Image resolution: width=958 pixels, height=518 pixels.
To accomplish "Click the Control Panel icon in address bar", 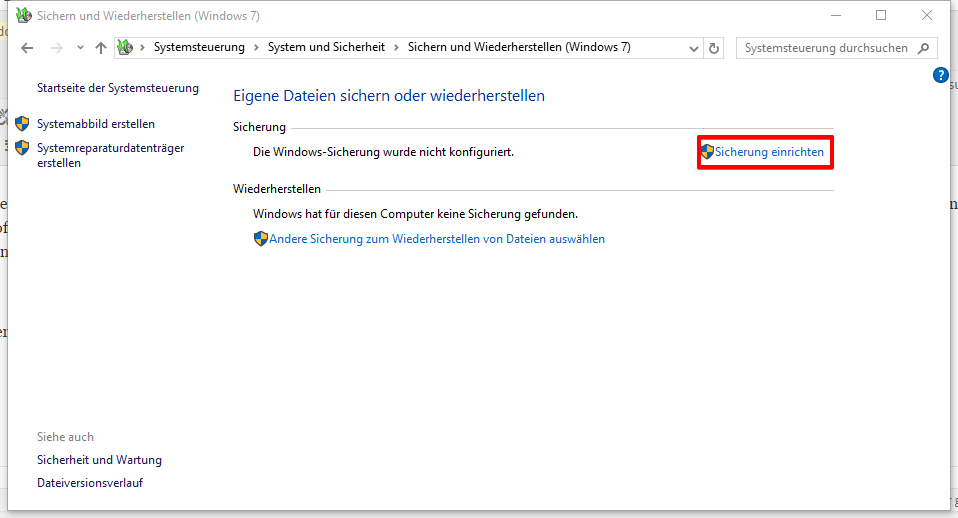I will [125, 47].
